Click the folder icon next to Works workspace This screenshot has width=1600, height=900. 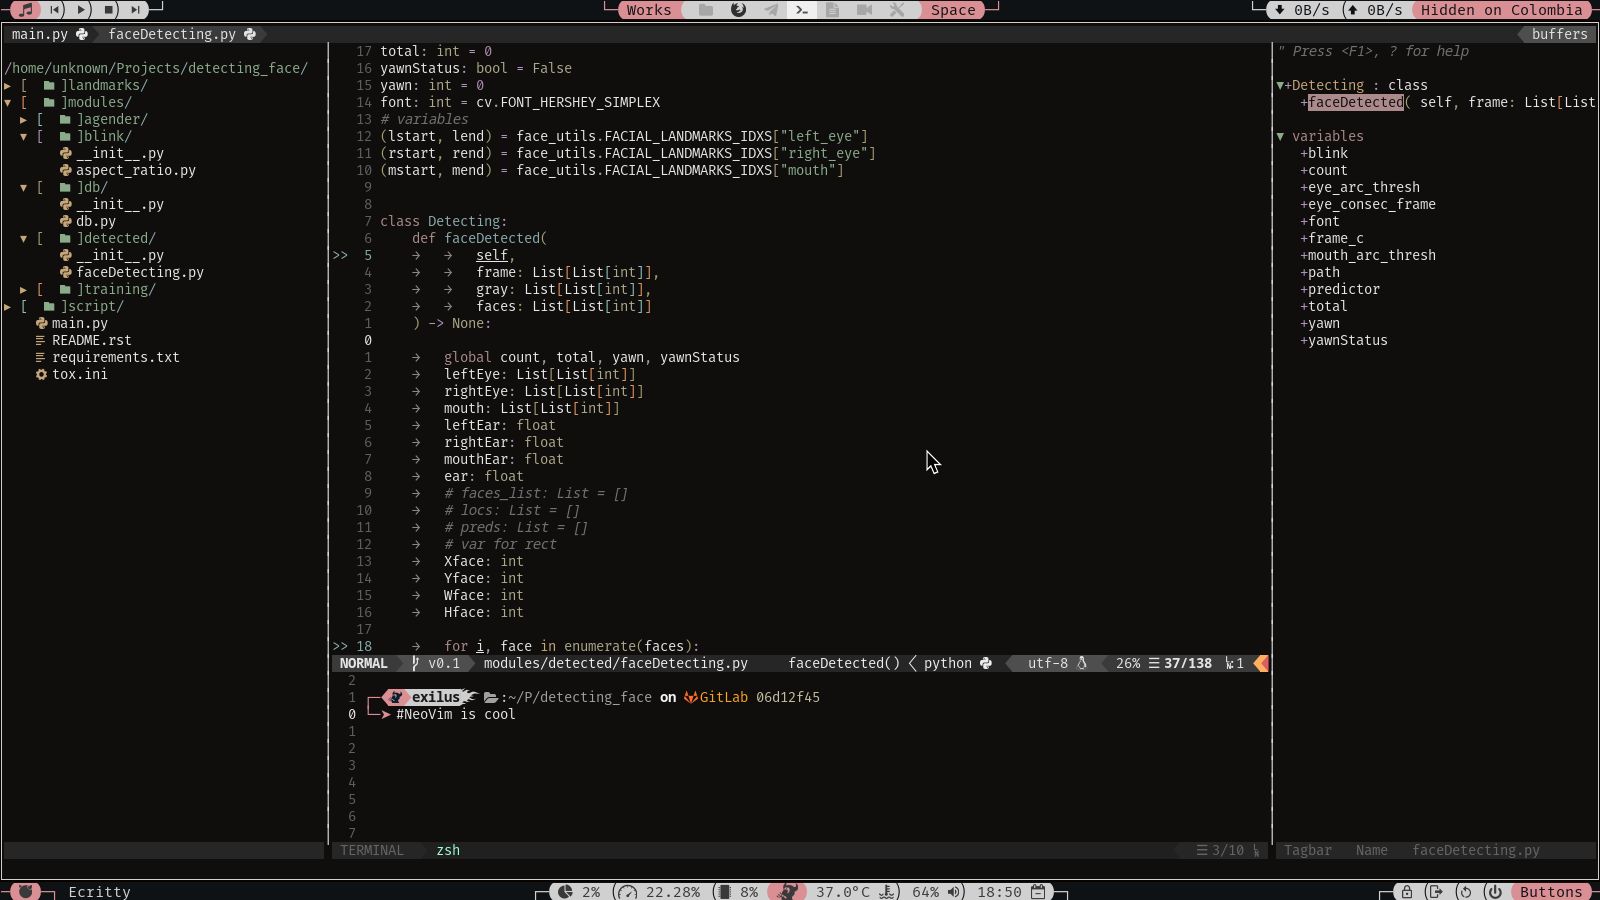click(704, 9)
